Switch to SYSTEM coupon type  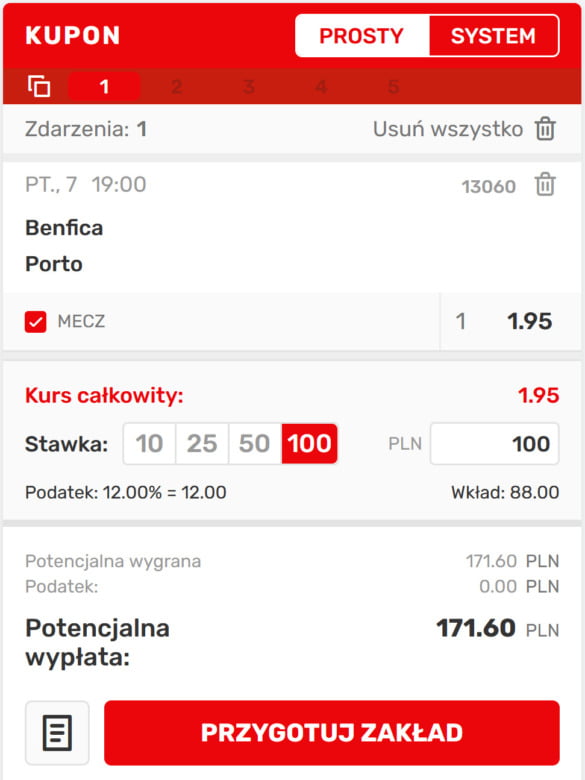[493, 36]
